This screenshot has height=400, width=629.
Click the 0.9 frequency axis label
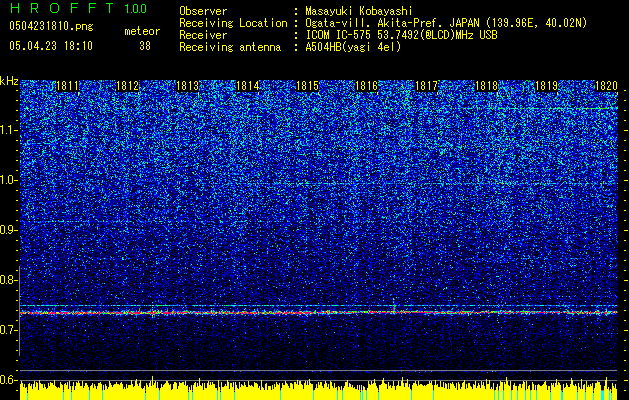pos(9,230)
